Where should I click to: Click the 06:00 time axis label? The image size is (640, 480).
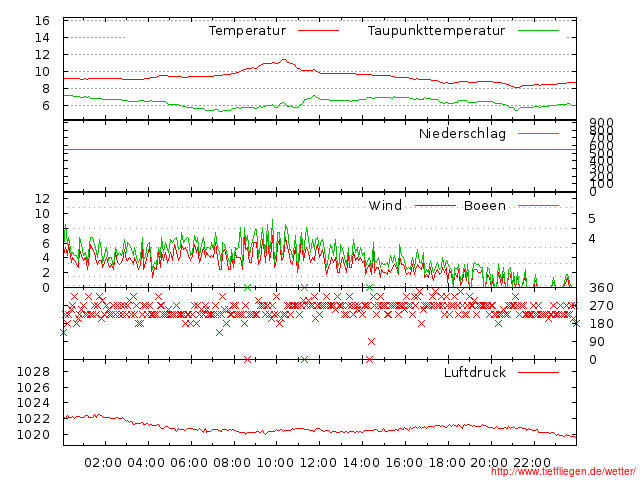189,463
